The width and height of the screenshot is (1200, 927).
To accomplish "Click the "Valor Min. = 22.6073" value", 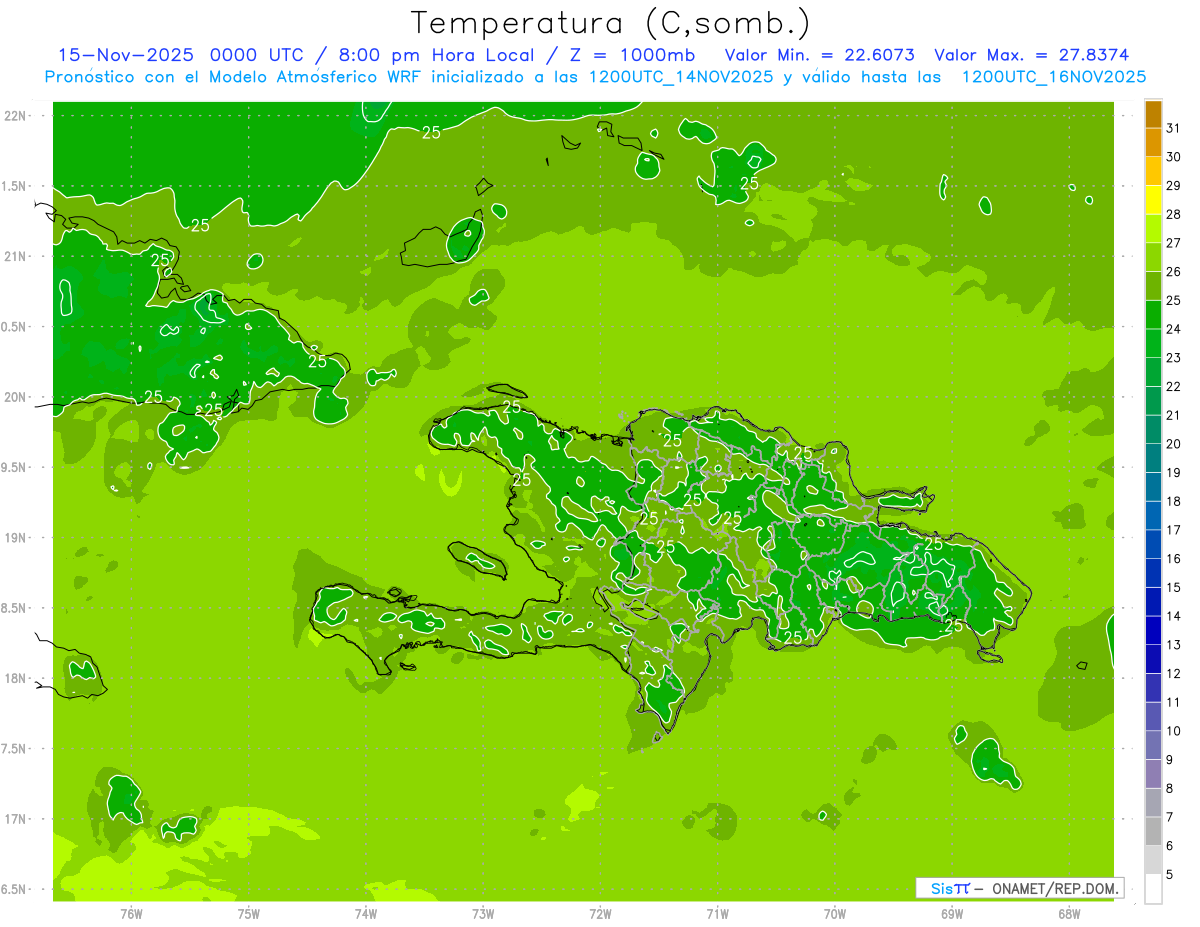I will 820,55.
